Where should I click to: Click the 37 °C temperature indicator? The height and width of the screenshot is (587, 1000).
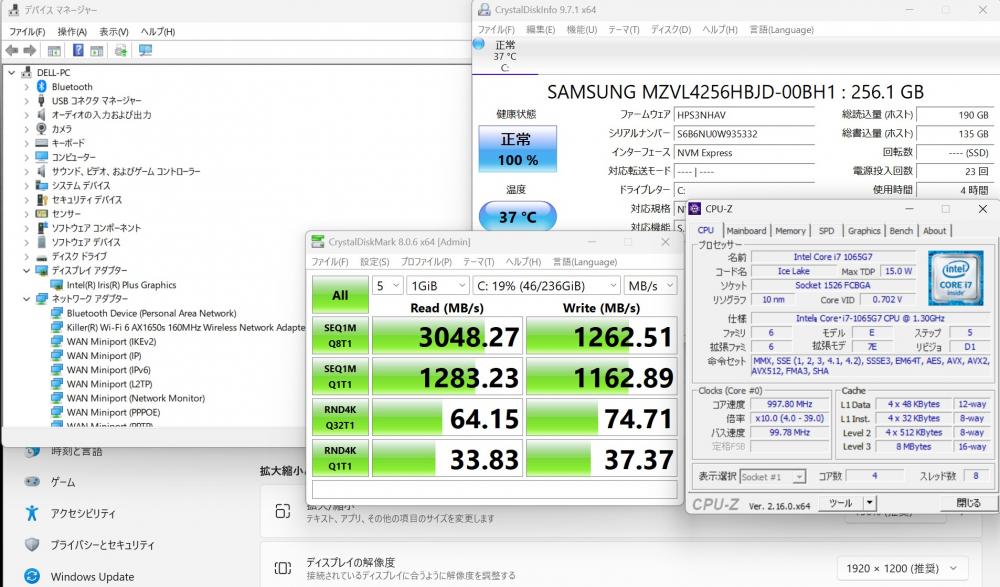(x=517, y=217)
